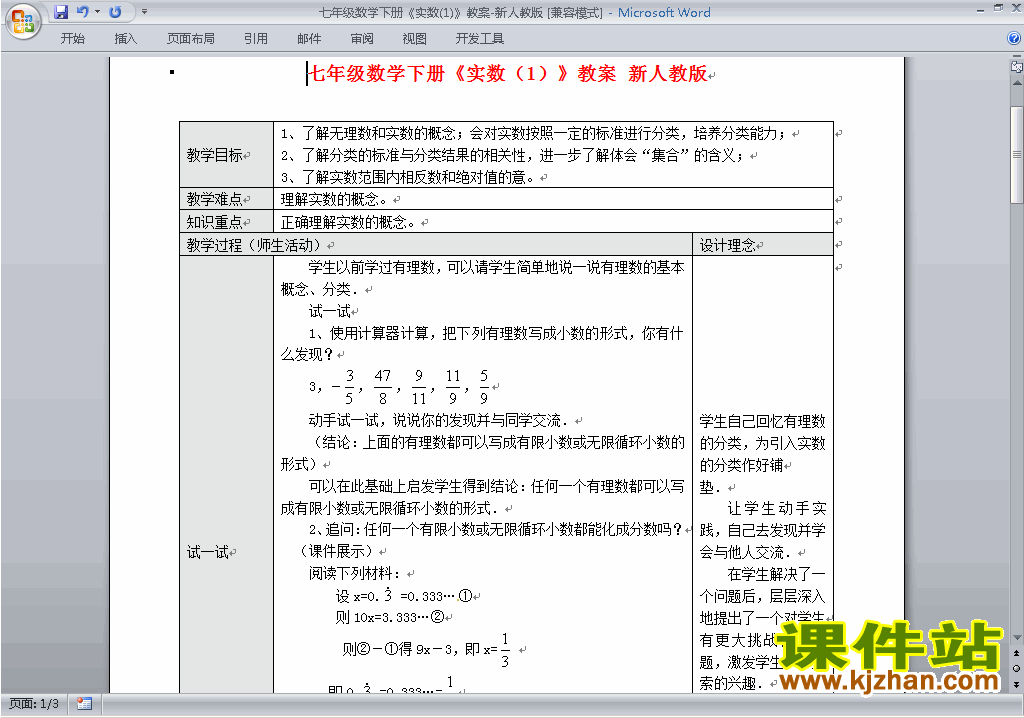
Task: Click the bullet marker left of the title
Action: pyautogui.click(x=172, y=73)
